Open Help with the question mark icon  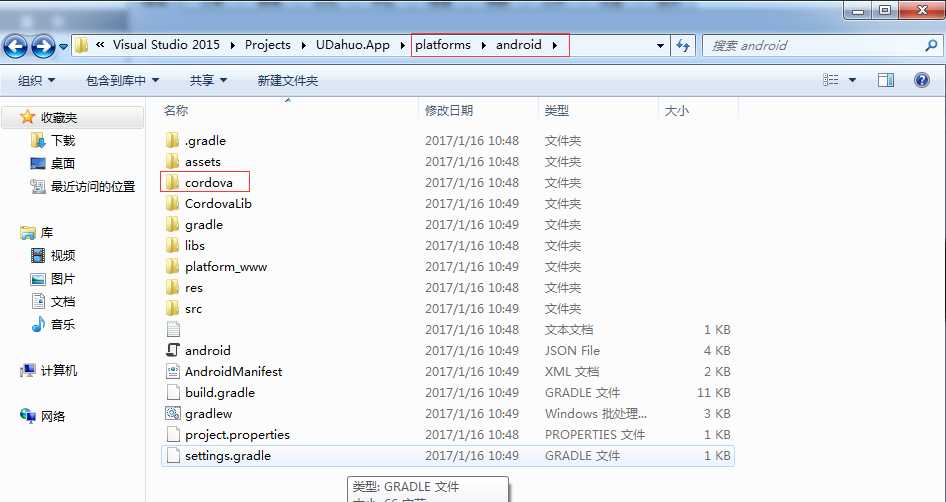click(x=922, y=80)
